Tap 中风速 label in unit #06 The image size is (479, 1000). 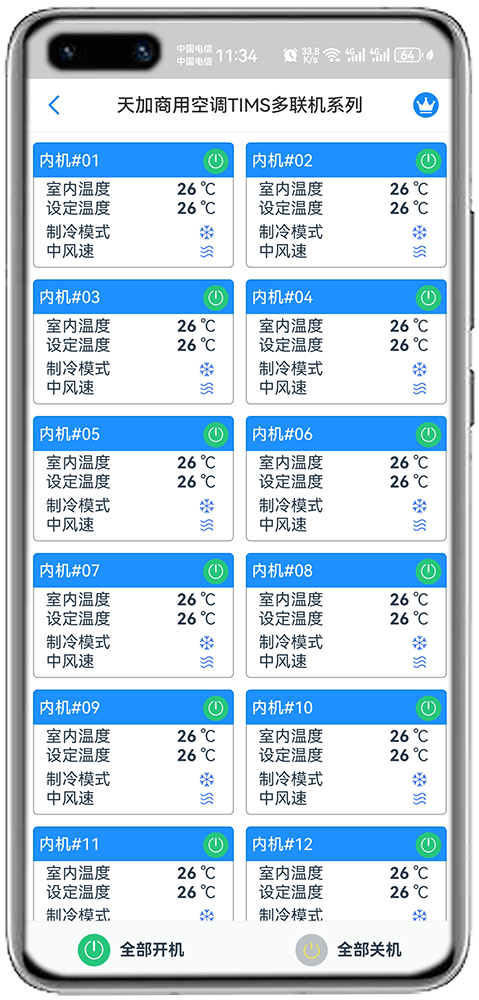[x=283, y=525]
